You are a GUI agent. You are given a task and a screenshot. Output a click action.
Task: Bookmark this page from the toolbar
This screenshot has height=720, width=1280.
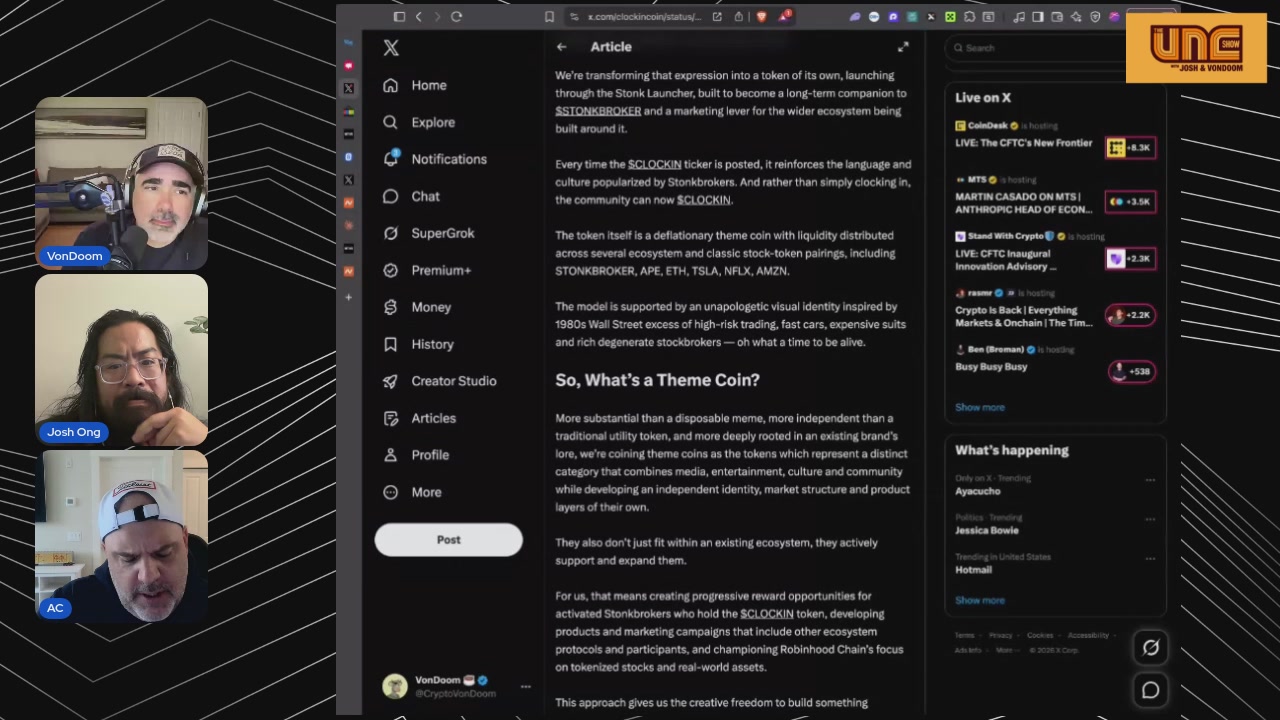tap(549, 16)
